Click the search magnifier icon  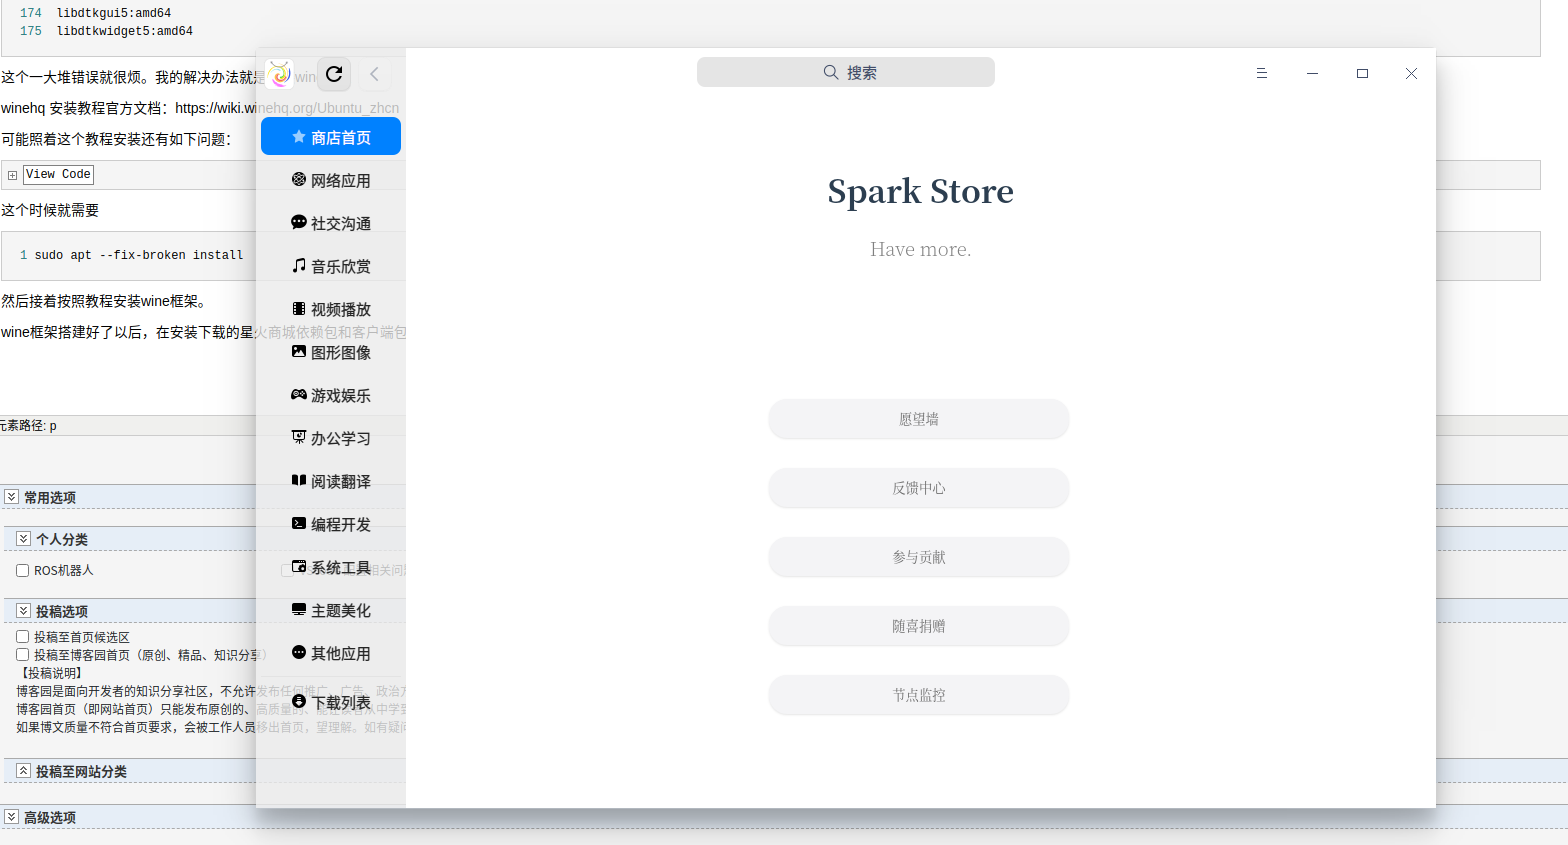coord(831,72)
